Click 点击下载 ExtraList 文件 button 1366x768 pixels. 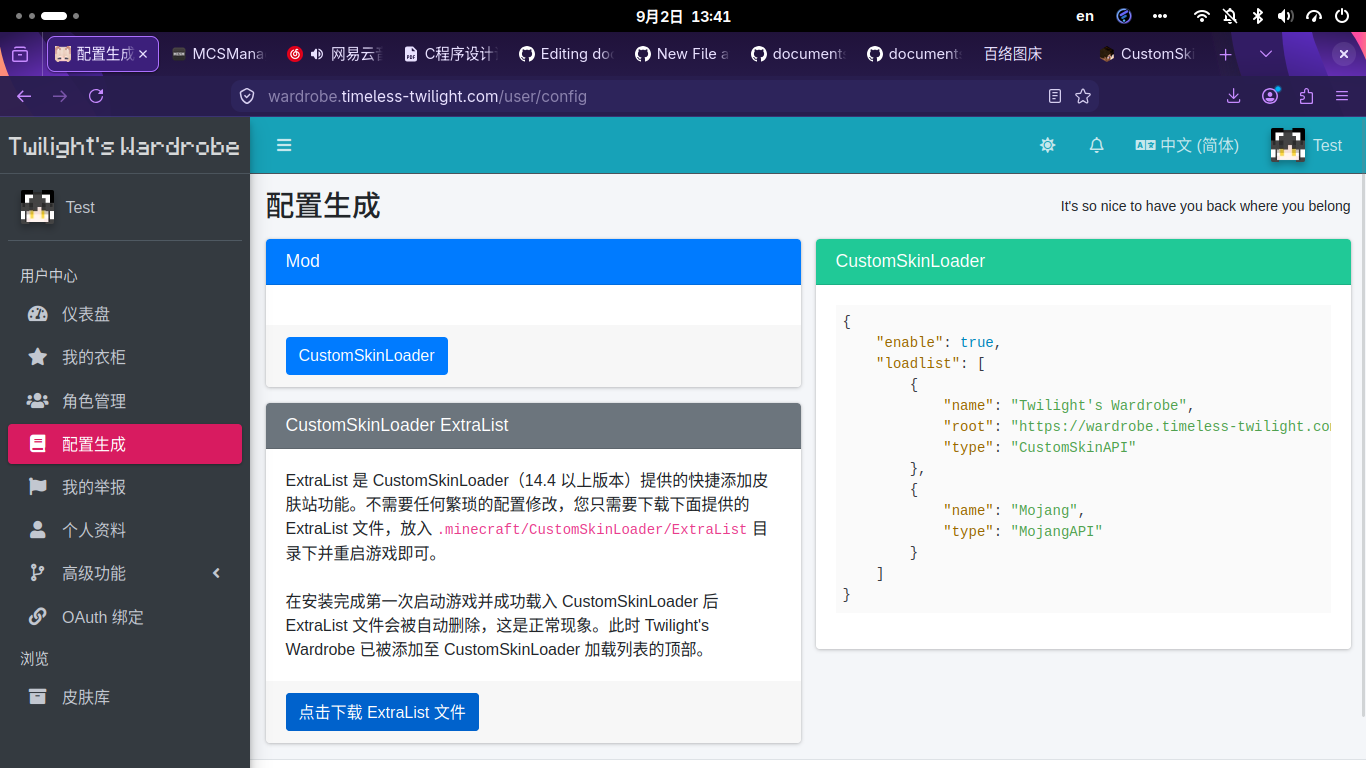pyautogui.click(x=382, y=712)
